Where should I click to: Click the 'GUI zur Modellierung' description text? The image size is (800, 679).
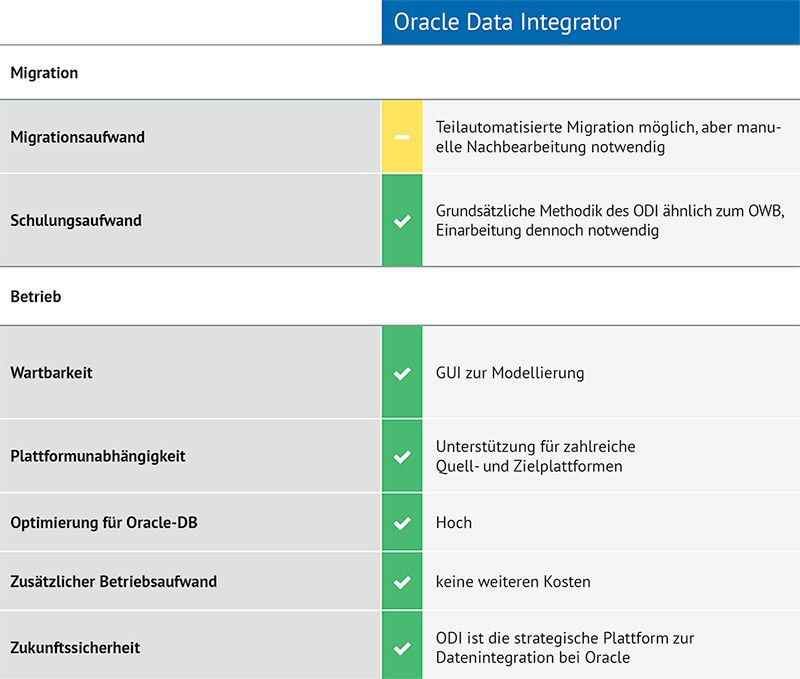click(510, 373)
